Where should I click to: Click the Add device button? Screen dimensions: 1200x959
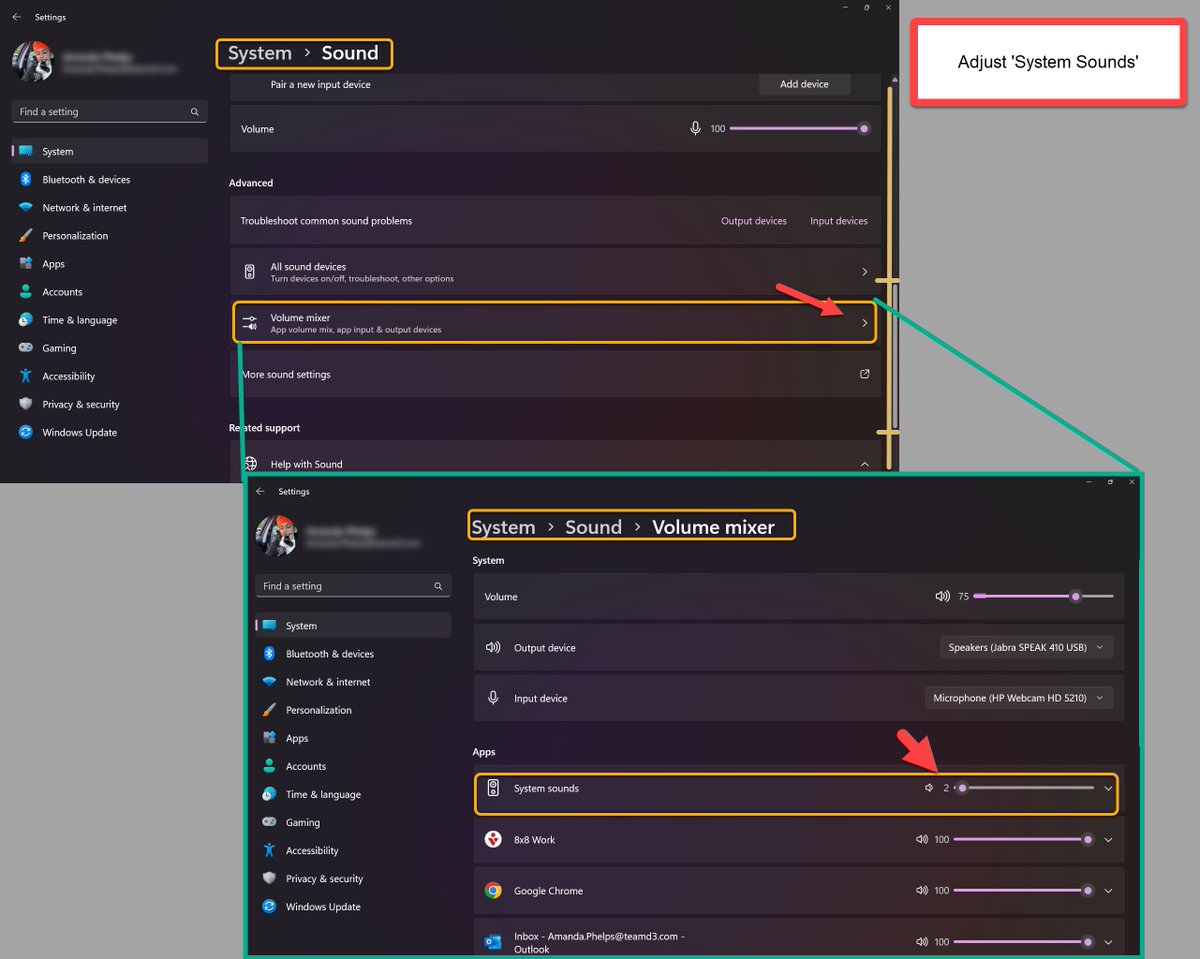click(x=804, y=84)
